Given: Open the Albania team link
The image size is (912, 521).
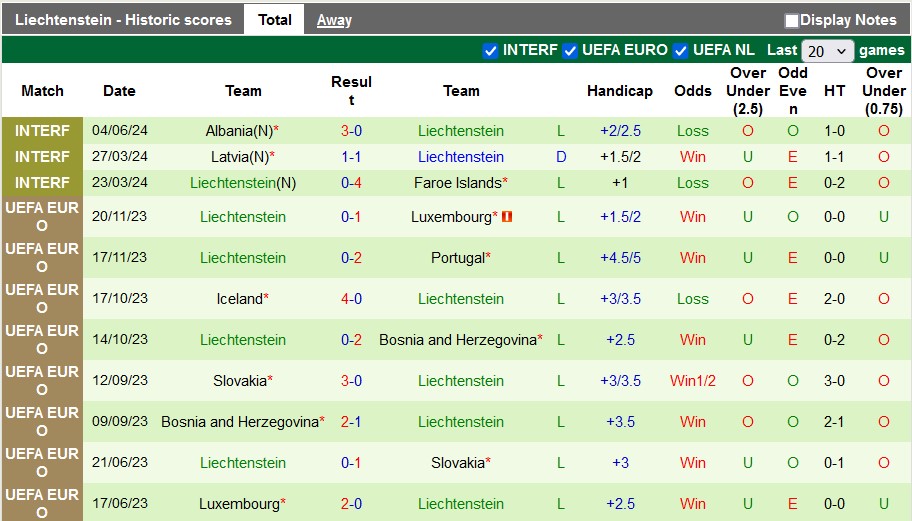Looking at the screenshot, I should pos(239,131).
